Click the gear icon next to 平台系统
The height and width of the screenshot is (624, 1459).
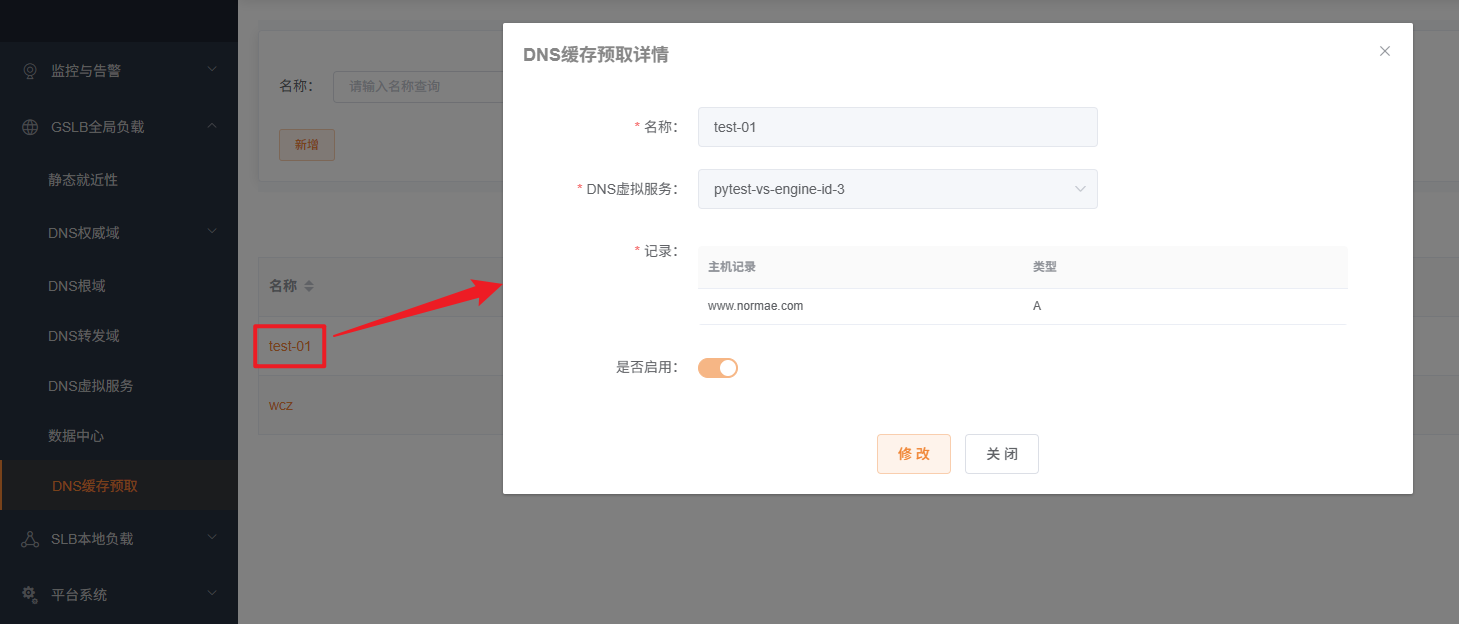30,594
